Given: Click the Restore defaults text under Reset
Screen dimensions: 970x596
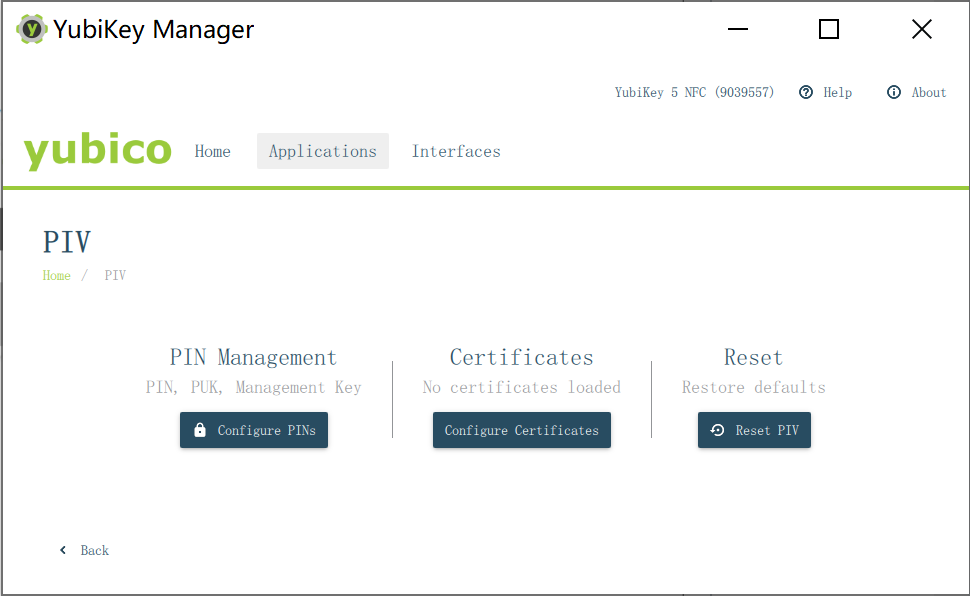Looking at the screenshot, I should pyautogui.click(x=753, y=387).
